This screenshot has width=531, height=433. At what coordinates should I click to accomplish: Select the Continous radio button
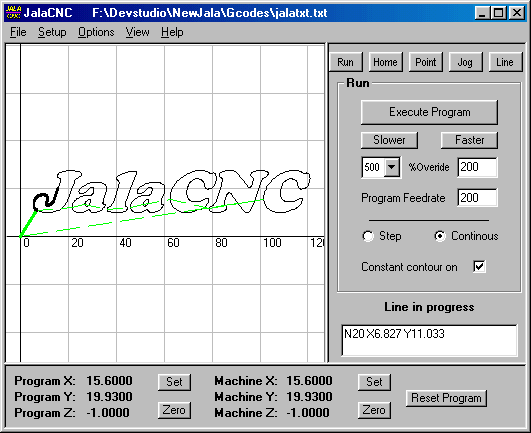point(440,236)
